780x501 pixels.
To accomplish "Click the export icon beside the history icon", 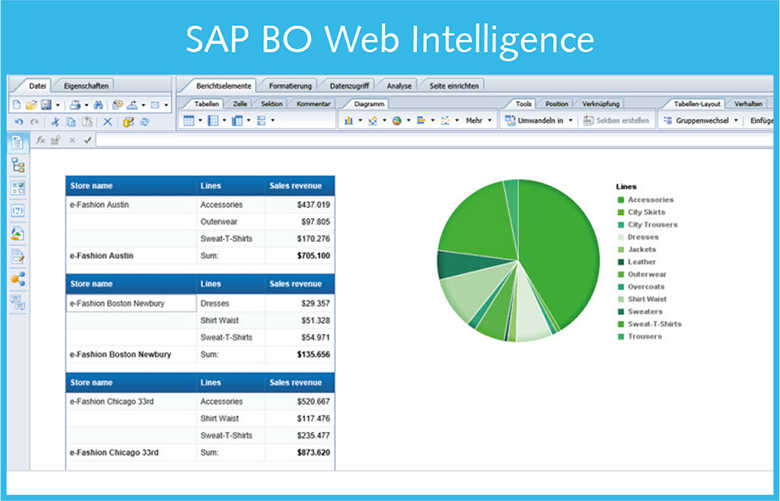I will pyautogui.click(x=132, y=105).
